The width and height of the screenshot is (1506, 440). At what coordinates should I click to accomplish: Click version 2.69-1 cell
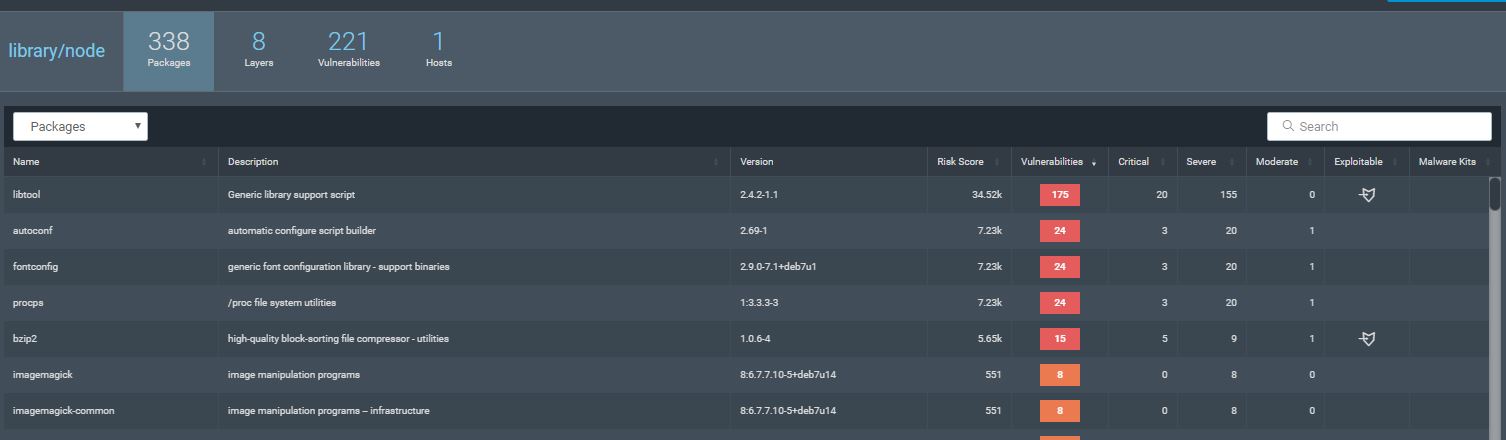pos(754,231)
